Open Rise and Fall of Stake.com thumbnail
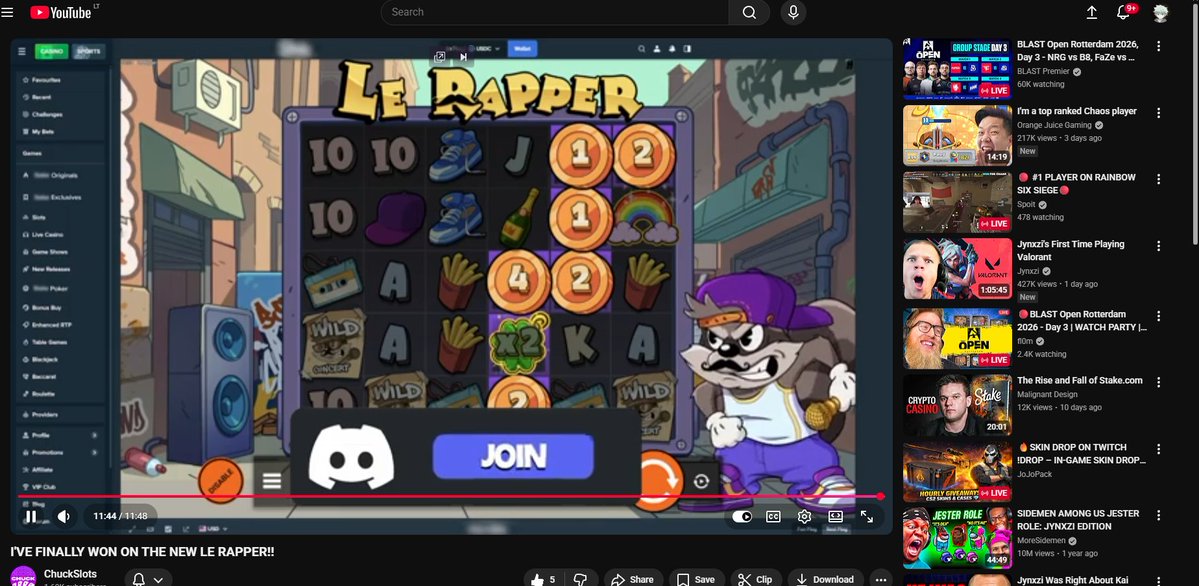 click(x=957, y=405)
